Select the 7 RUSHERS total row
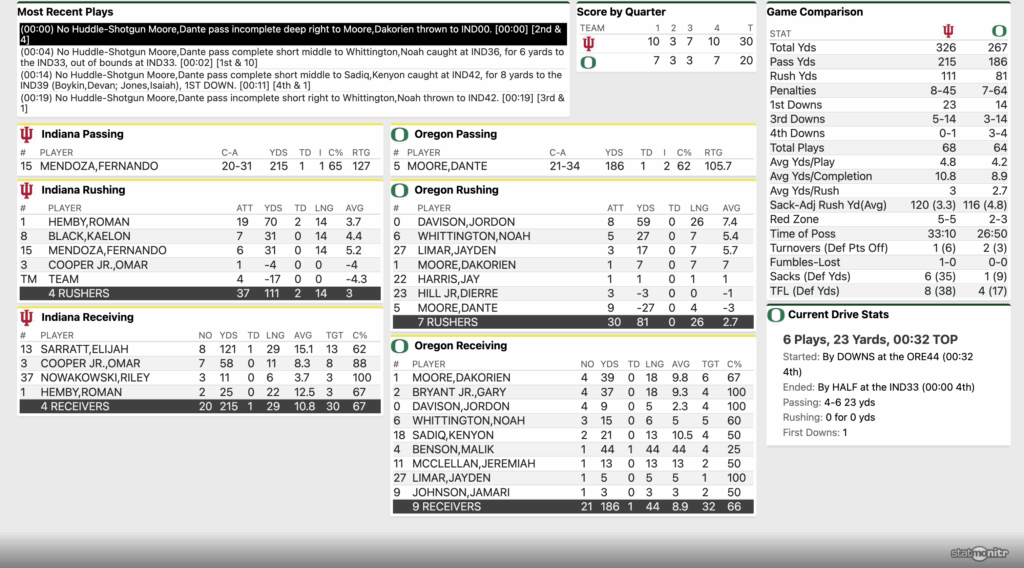Image resolution: width=1024 pixels, height=568 pixels. coord(572,322)
